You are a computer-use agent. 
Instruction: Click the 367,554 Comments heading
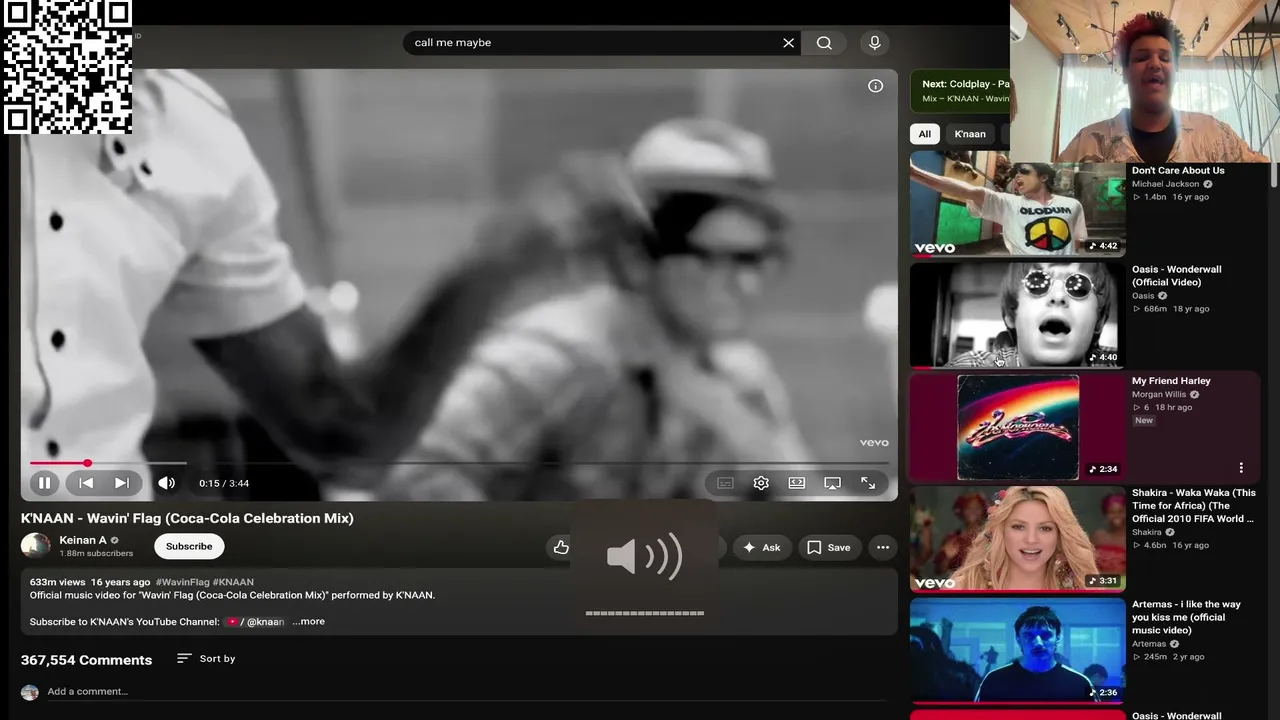point(87,660)
